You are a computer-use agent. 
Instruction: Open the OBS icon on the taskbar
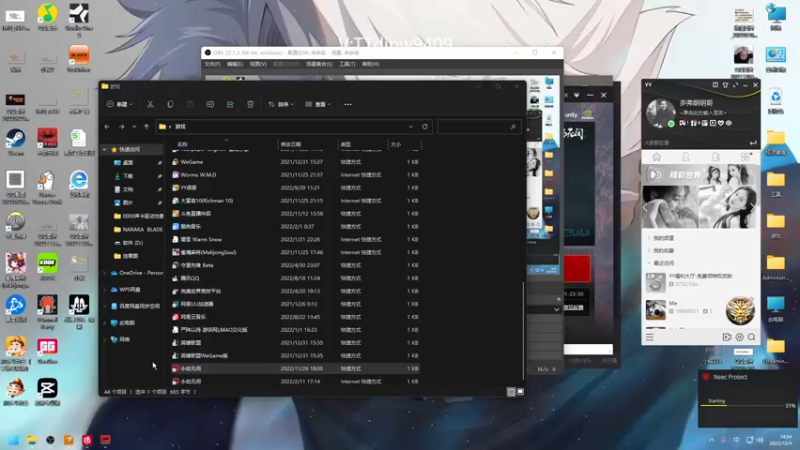[50, 440]
